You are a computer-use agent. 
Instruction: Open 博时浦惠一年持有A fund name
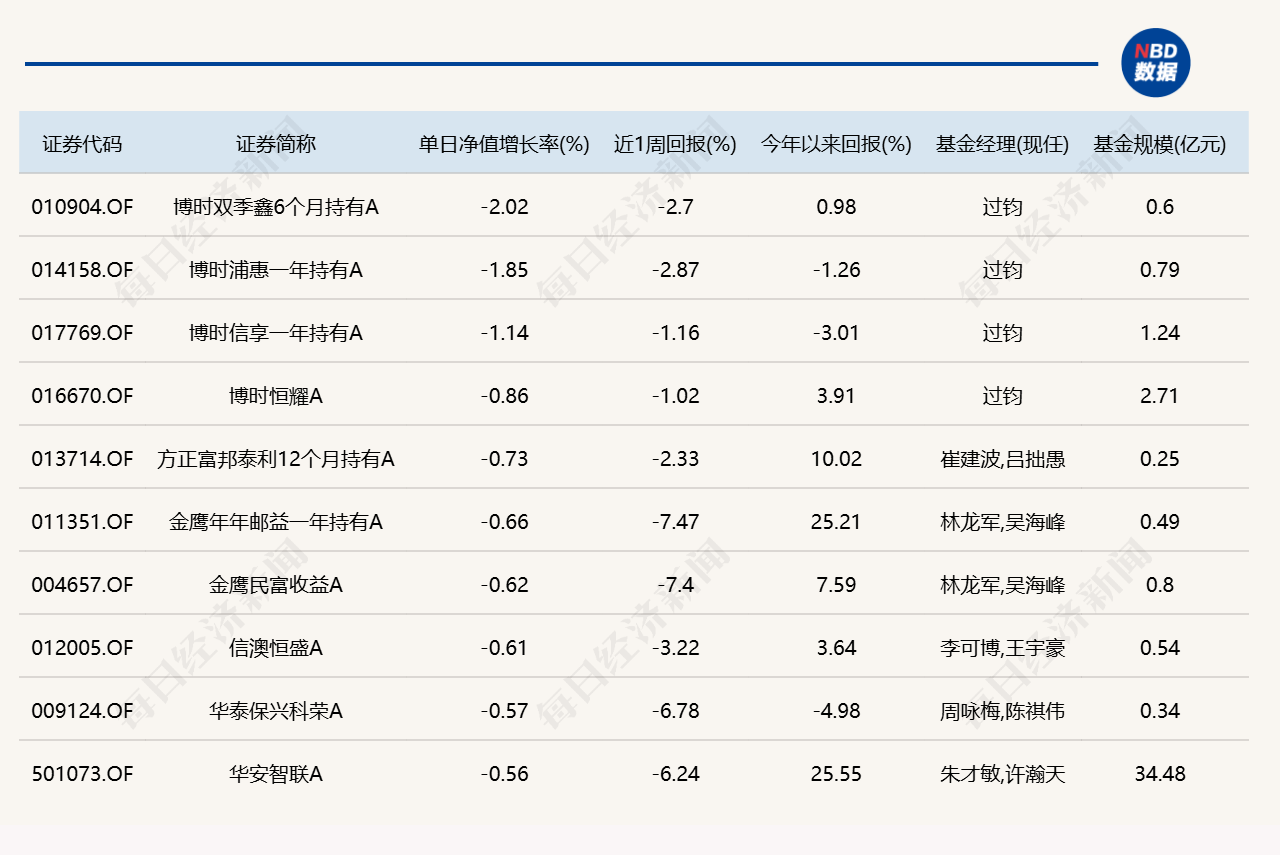click(276, 270)
